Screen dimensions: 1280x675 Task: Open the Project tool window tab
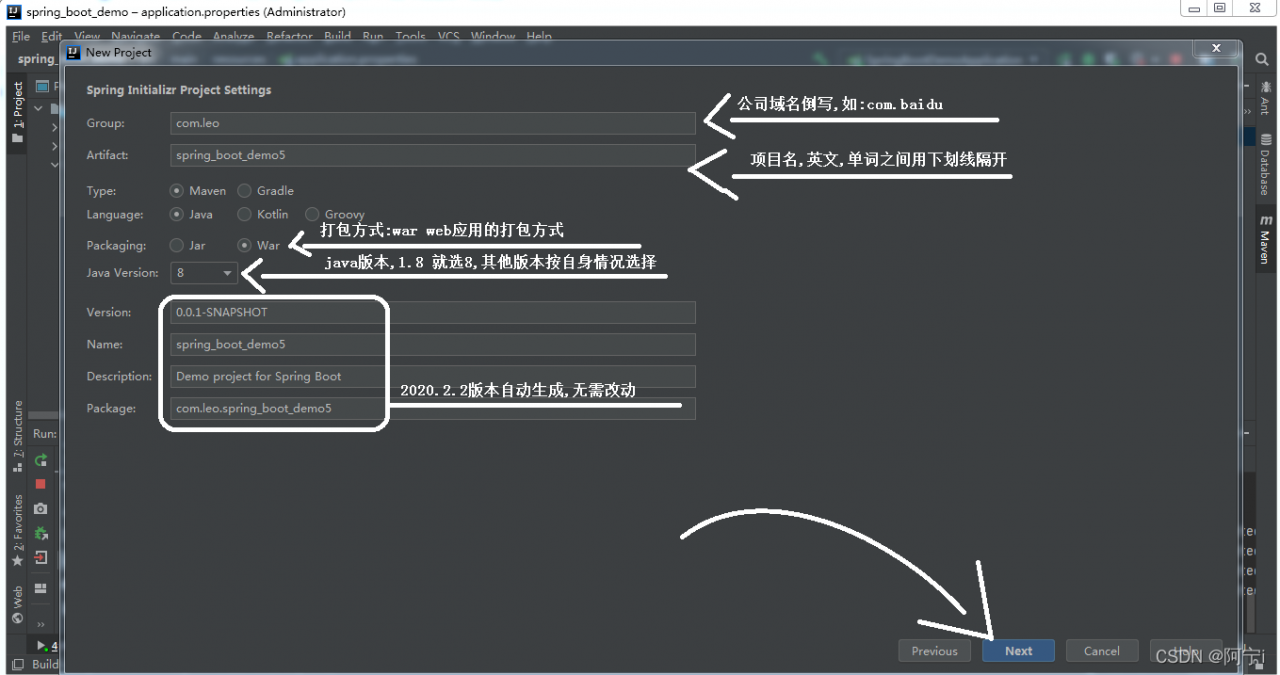[17, 112]
